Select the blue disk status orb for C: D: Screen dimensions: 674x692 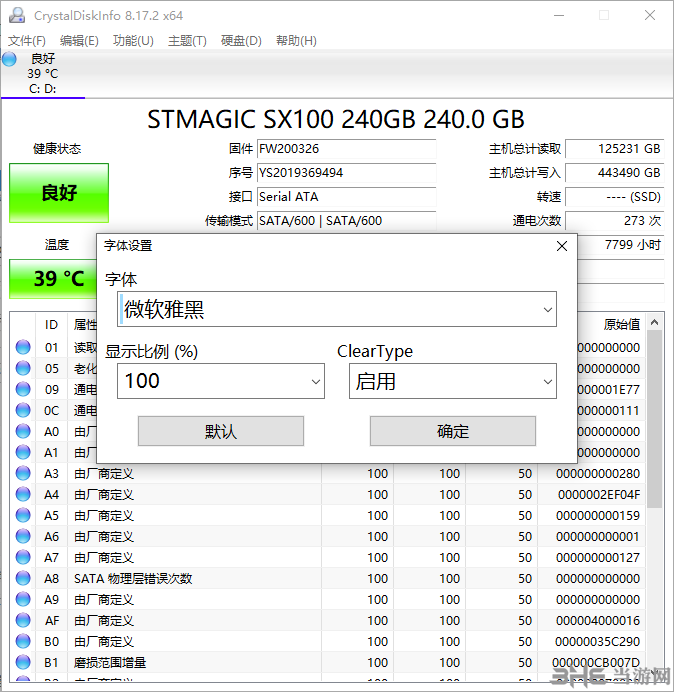pyautogui.click(x=9, y=59)
